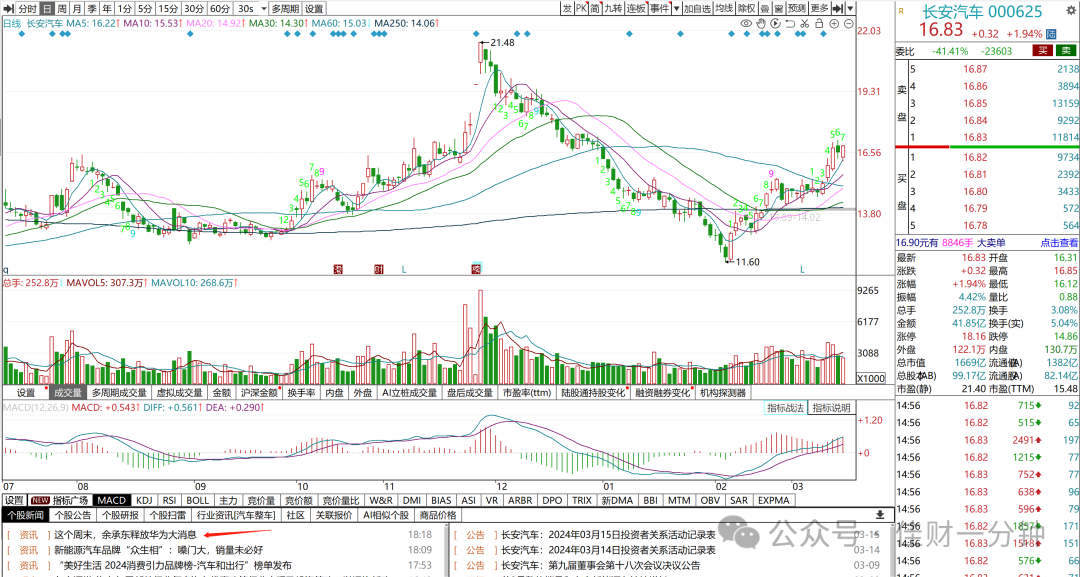
Task: Switch to 周 weekly chart
Action: tap(63, 8)
